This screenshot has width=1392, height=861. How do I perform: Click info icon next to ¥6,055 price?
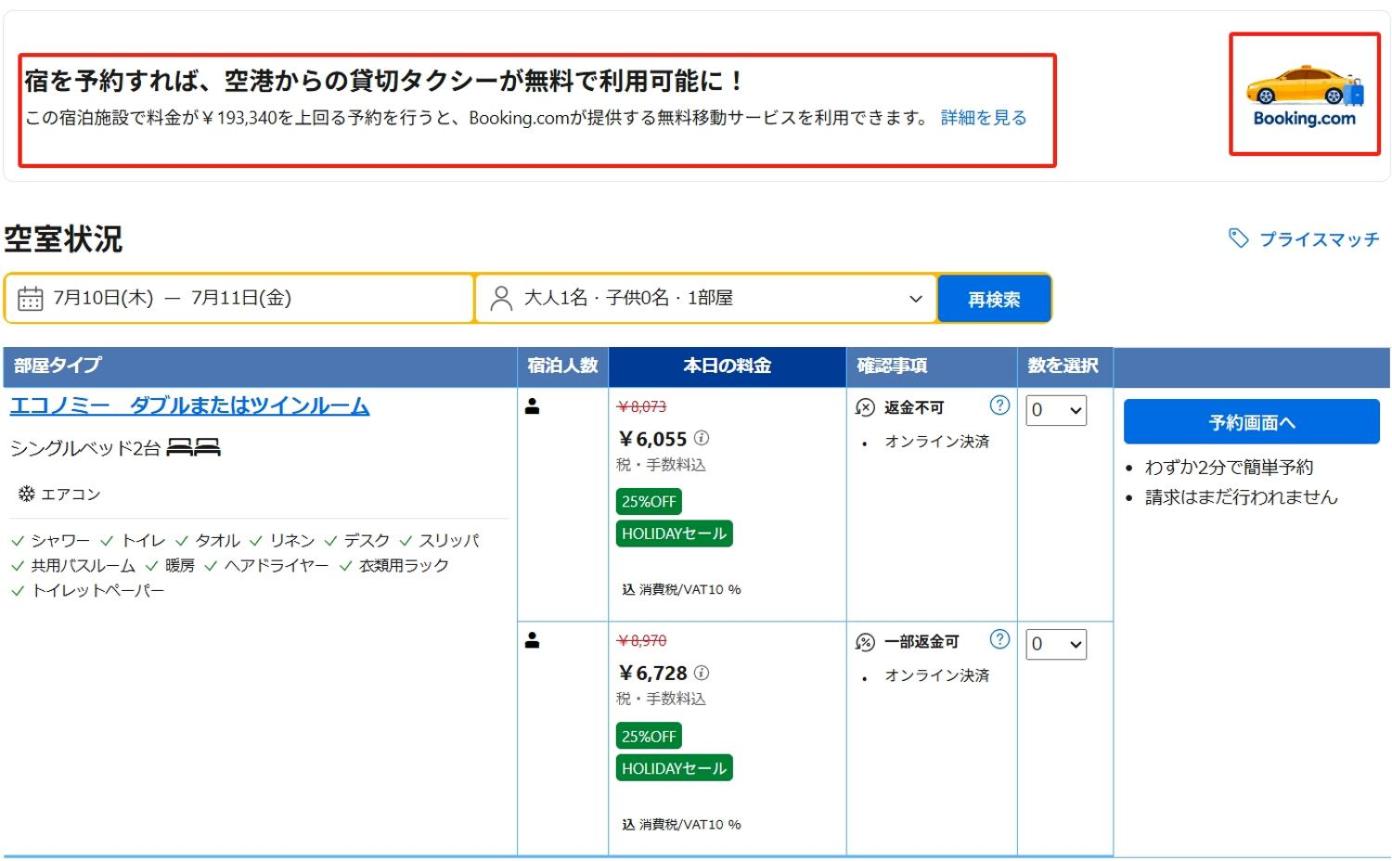[x=702, y=438]
